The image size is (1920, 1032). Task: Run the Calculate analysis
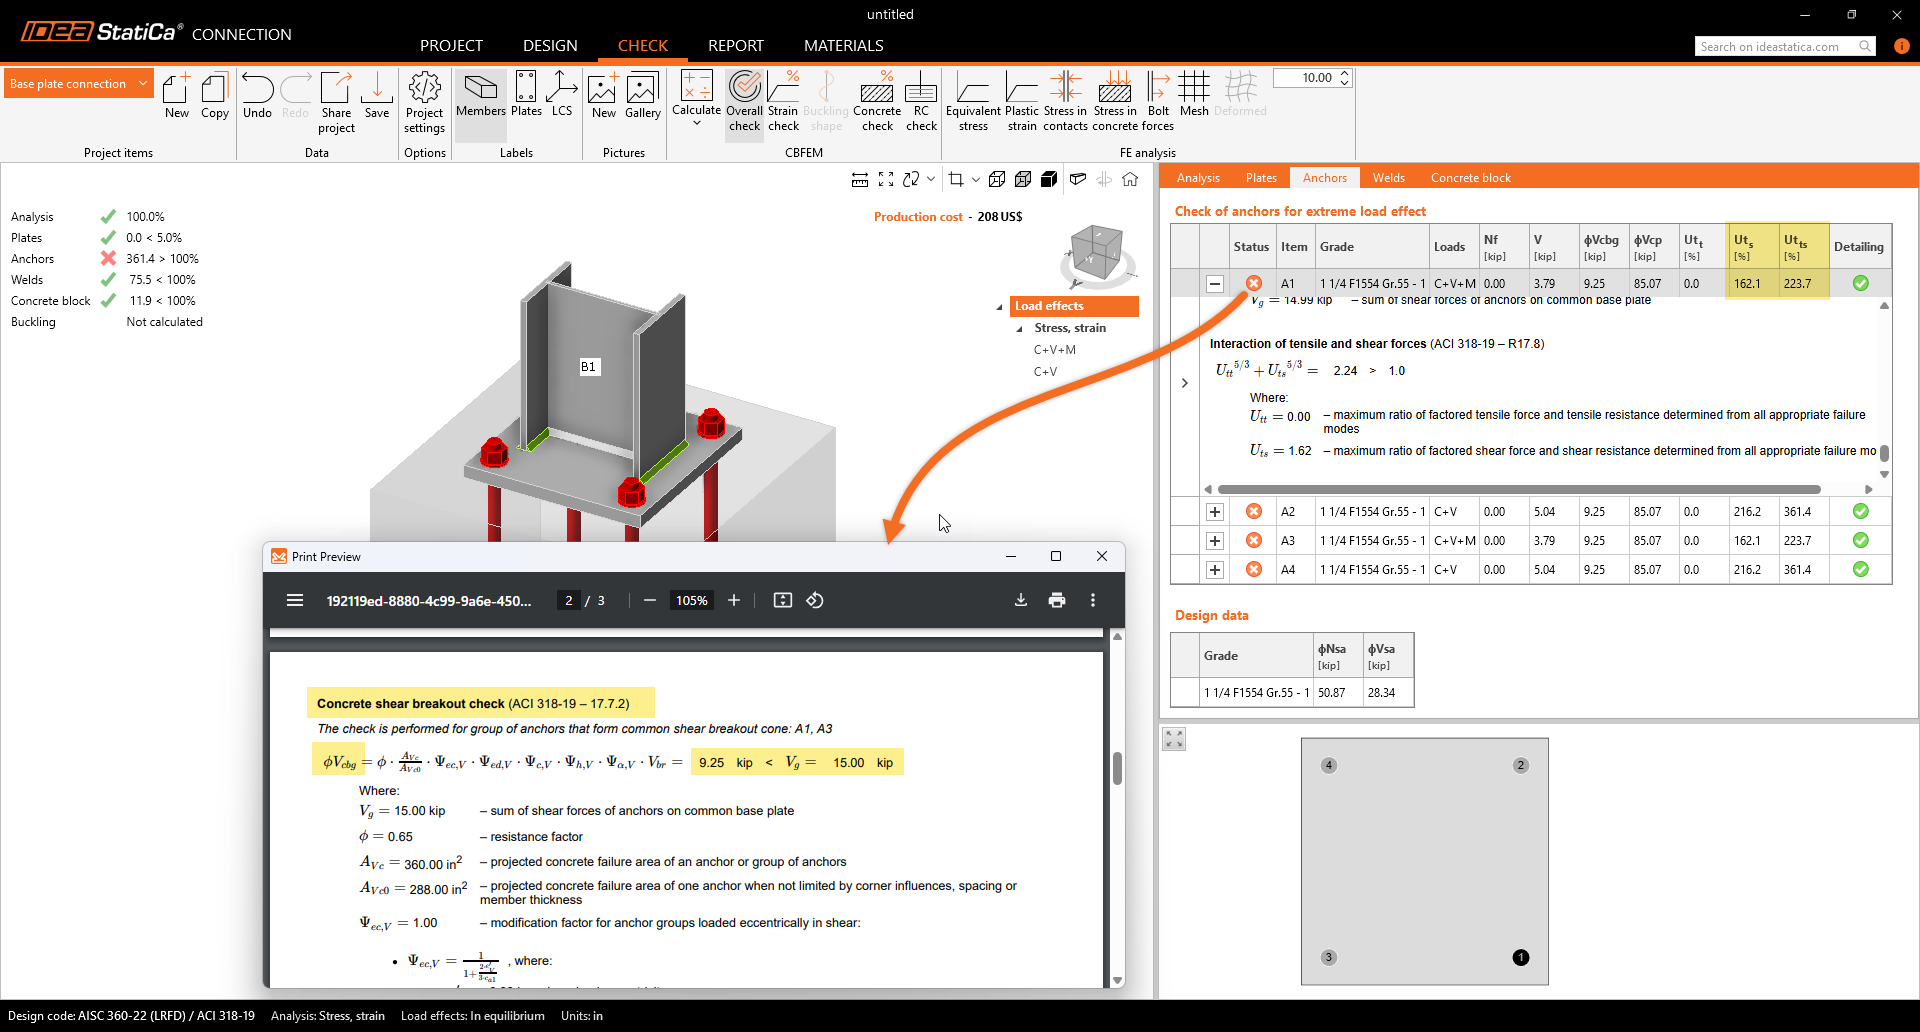pos(696,100)
